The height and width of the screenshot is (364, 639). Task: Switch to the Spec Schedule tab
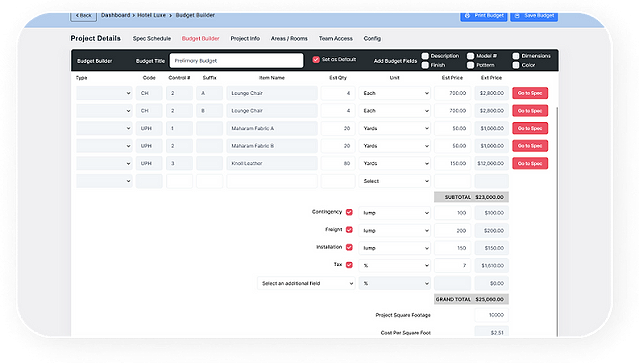[x=152, y=38]
